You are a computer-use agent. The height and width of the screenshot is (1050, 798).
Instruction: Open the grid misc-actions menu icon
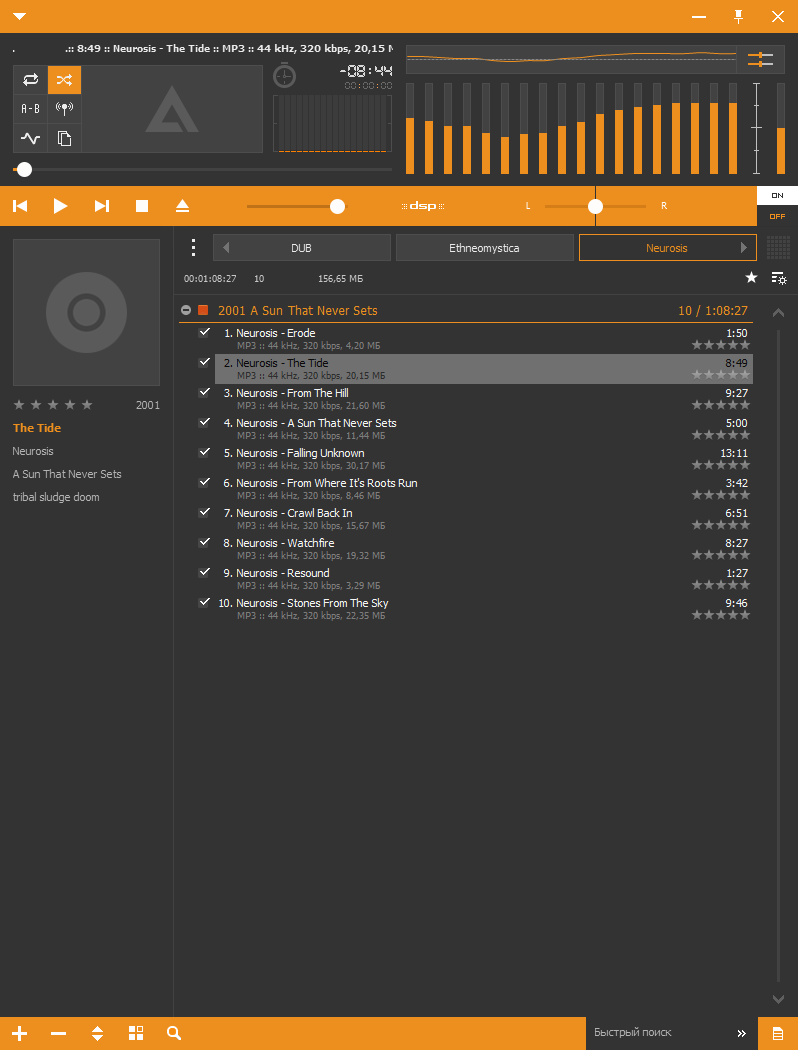pyautogui.click(x=136, y=1033)
